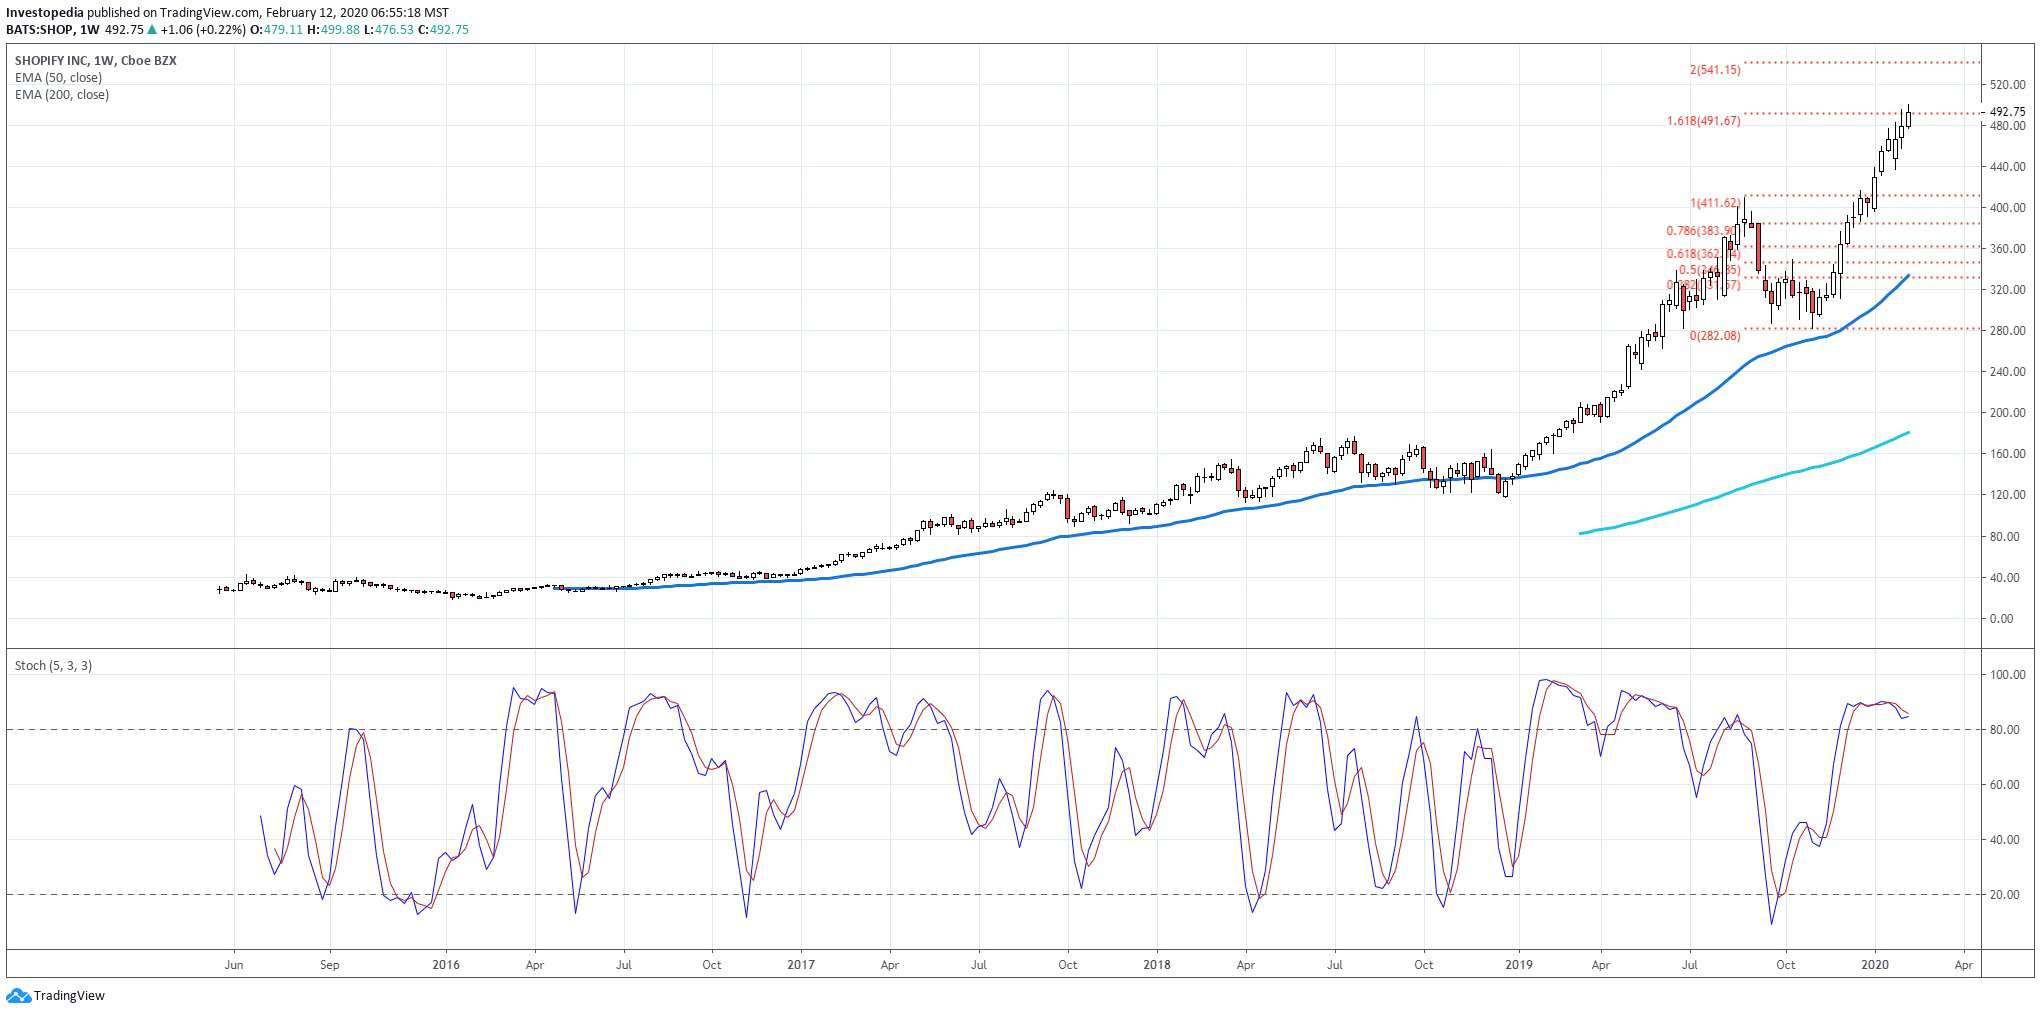
Task: Click the 0.00 price axis label
Action: (2001, 619)
